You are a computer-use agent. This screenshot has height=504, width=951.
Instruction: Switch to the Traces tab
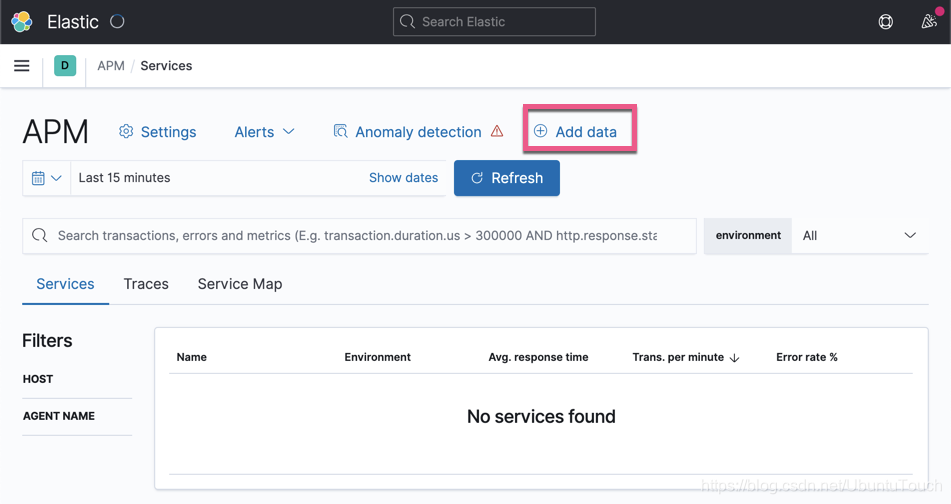[x=146, y=284]
